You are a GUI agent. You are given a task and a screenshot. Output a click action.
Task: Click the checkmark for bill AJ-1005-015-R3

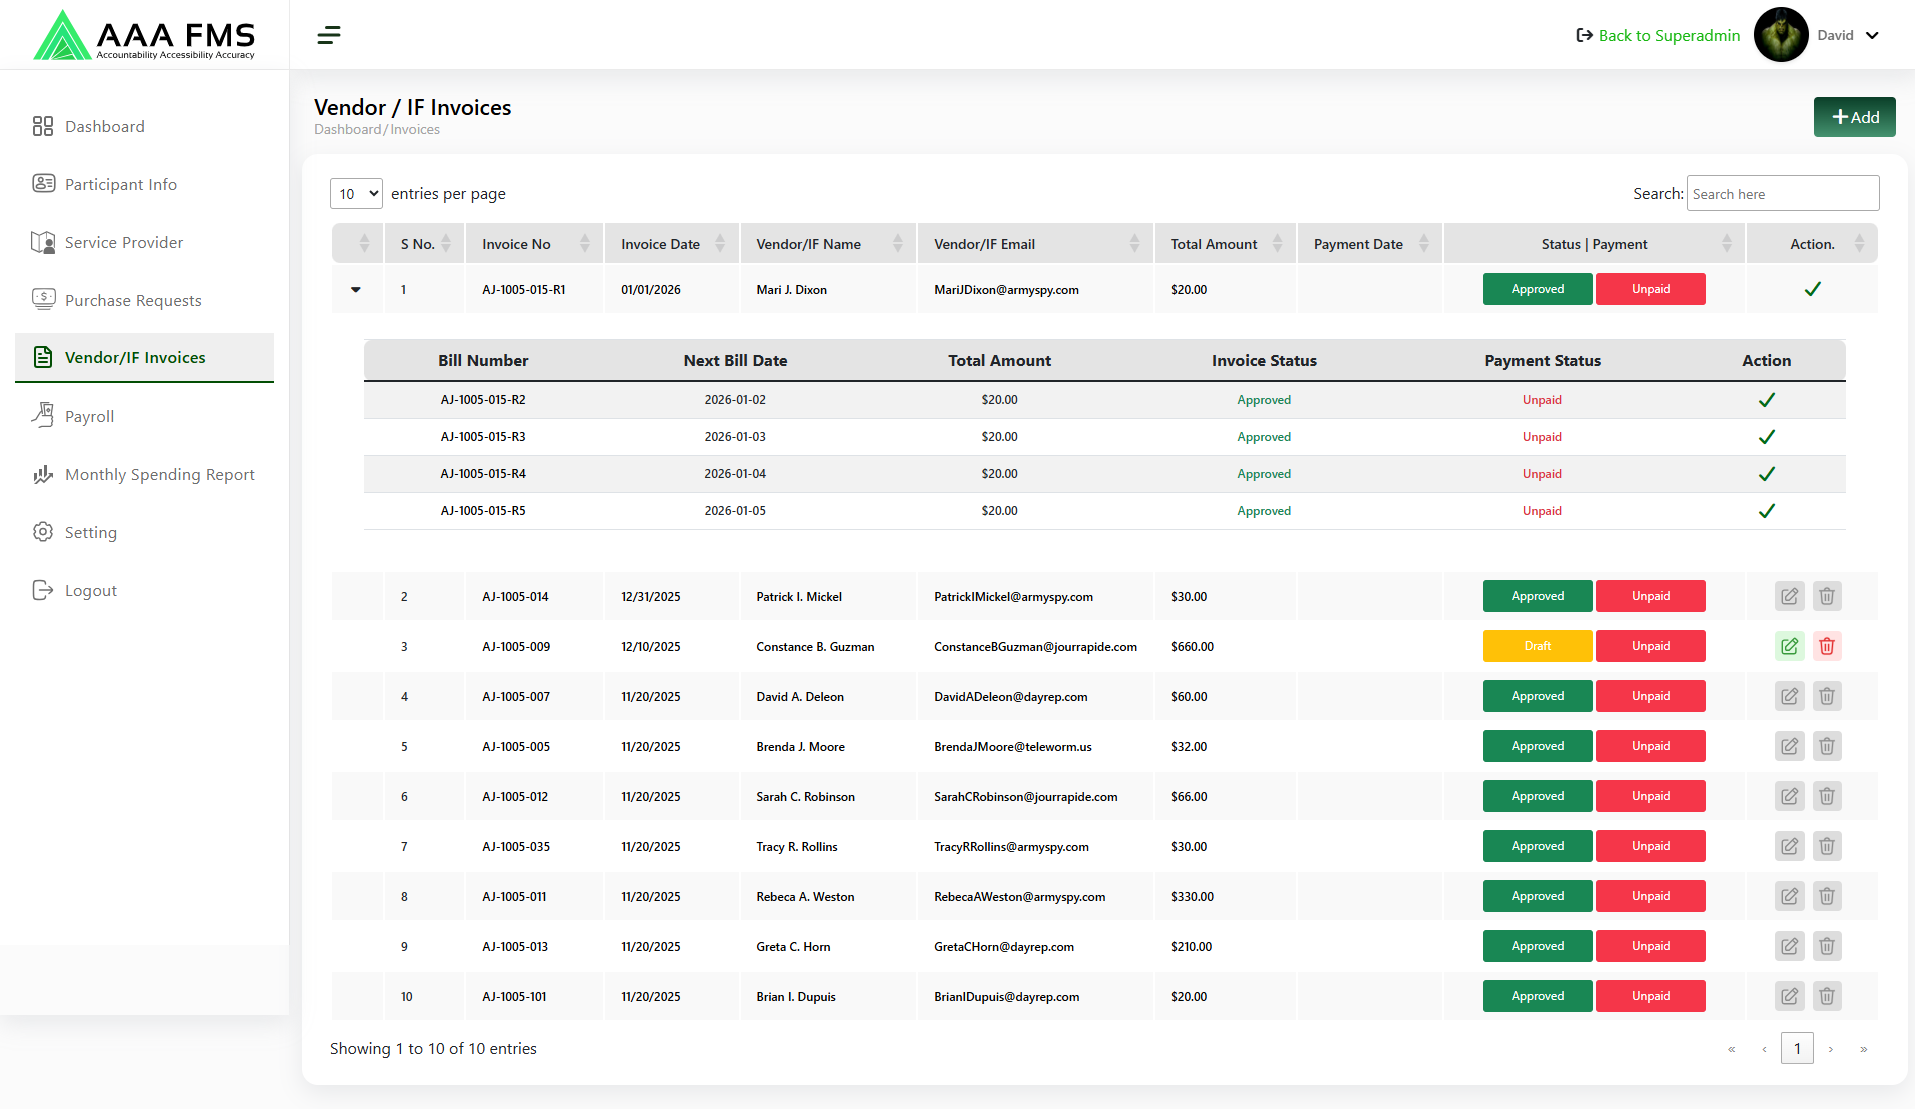point(1766,437)
